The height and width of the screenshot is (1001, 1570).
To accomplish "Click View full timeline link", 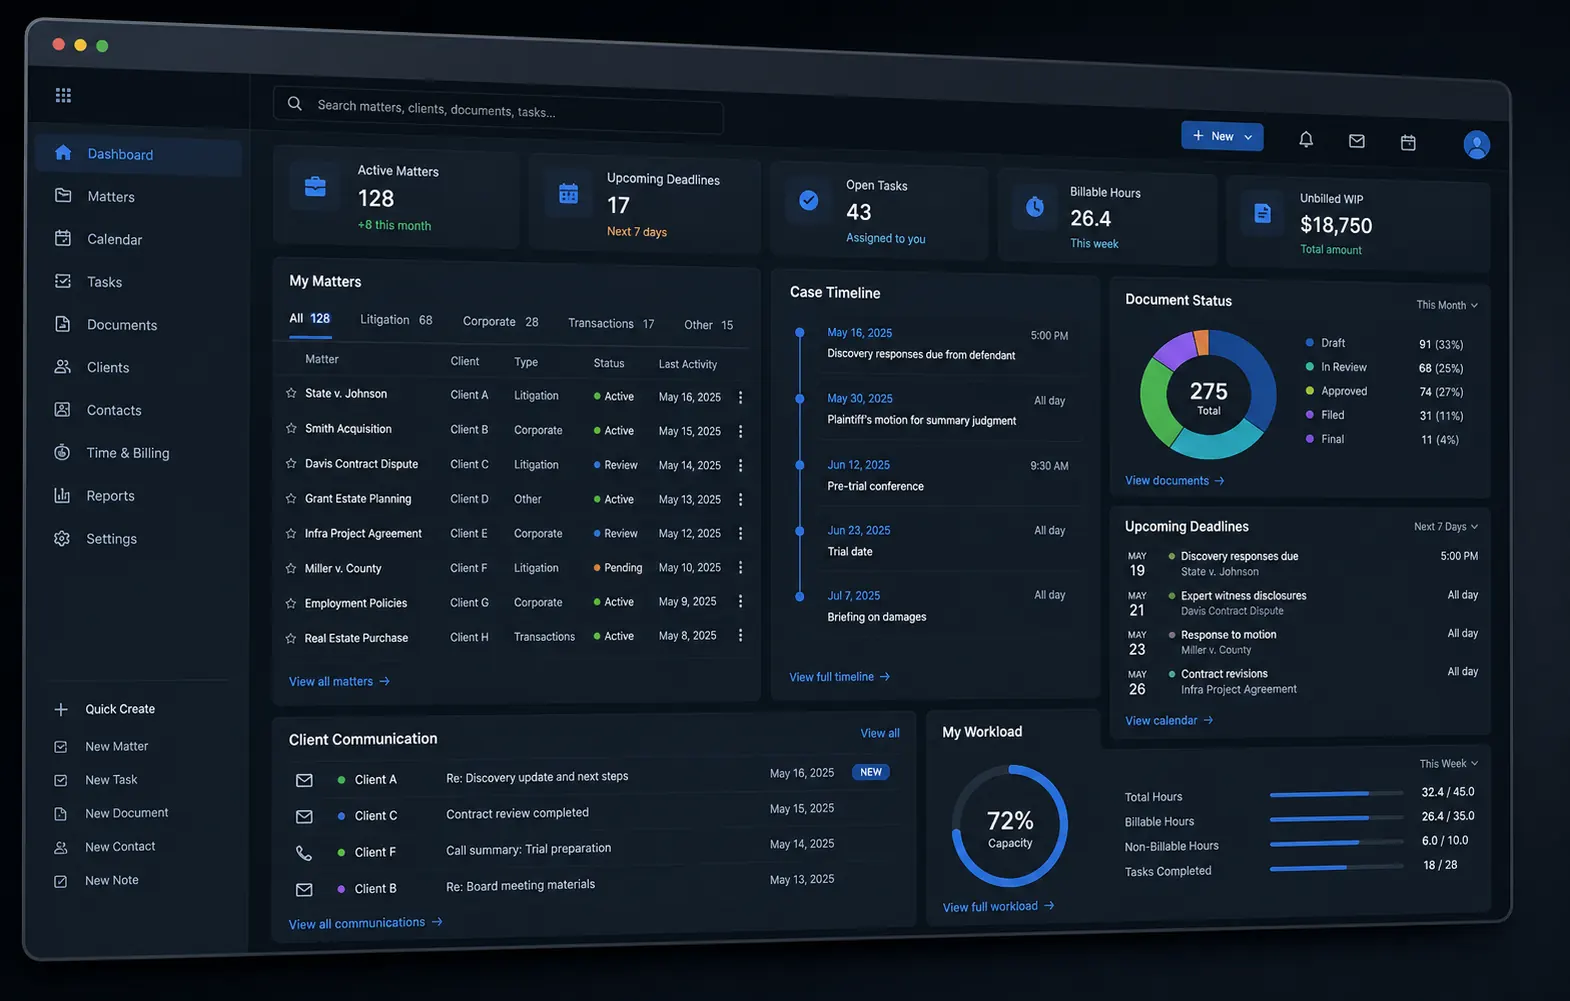I will pyautogui.click(x=839, y=677).
